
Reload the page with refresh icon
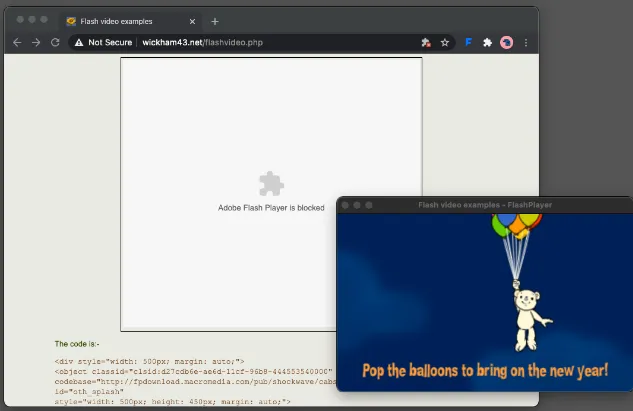(x=55, y=42)
